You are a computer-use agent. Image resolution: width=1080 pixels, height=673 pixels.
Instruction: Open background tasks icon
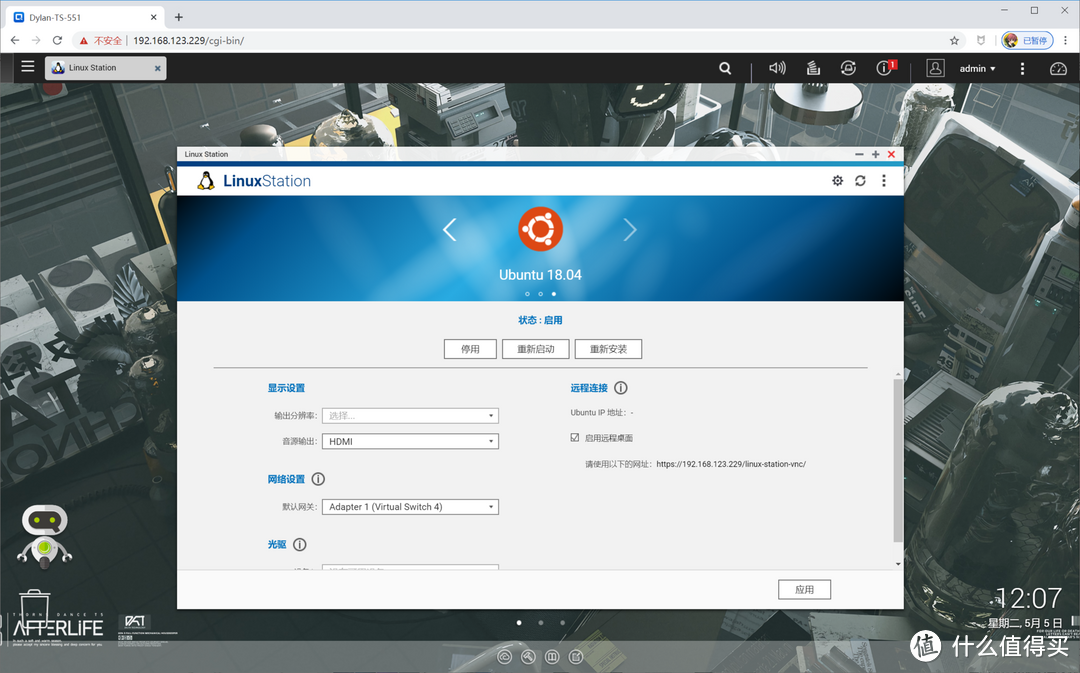pyautogui.click(x=813, y=68)
